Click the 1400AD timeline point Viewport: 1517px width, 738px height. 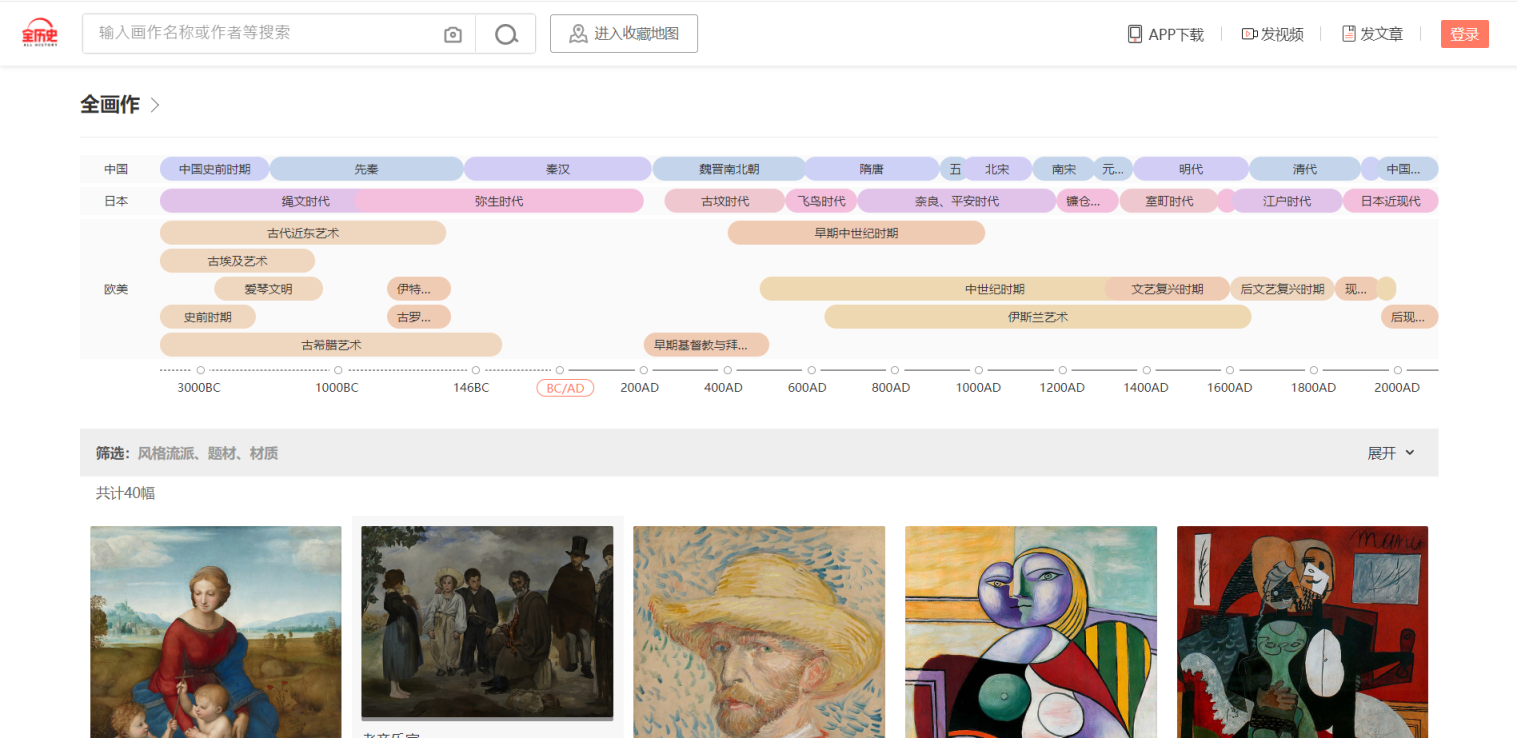pyautogui.click(x=1146, y=371)
